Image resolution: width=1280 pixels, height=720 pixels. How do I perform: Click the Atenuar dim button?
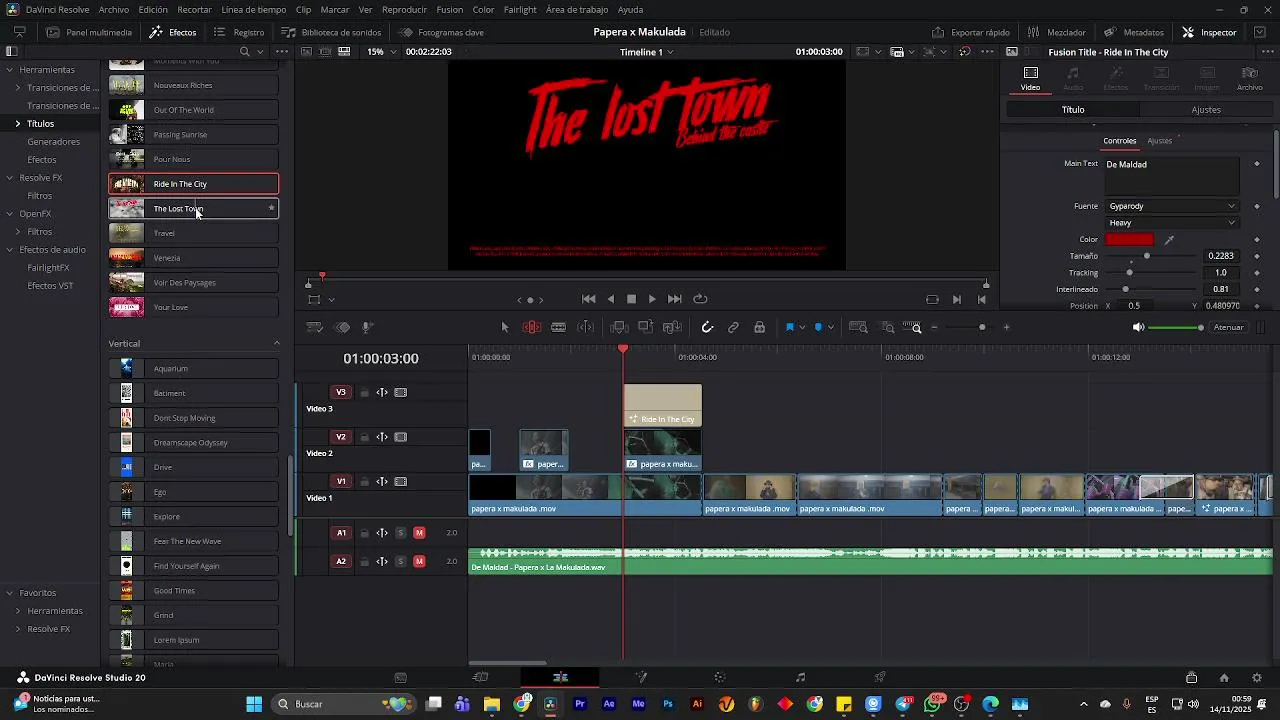[1228, 328]
